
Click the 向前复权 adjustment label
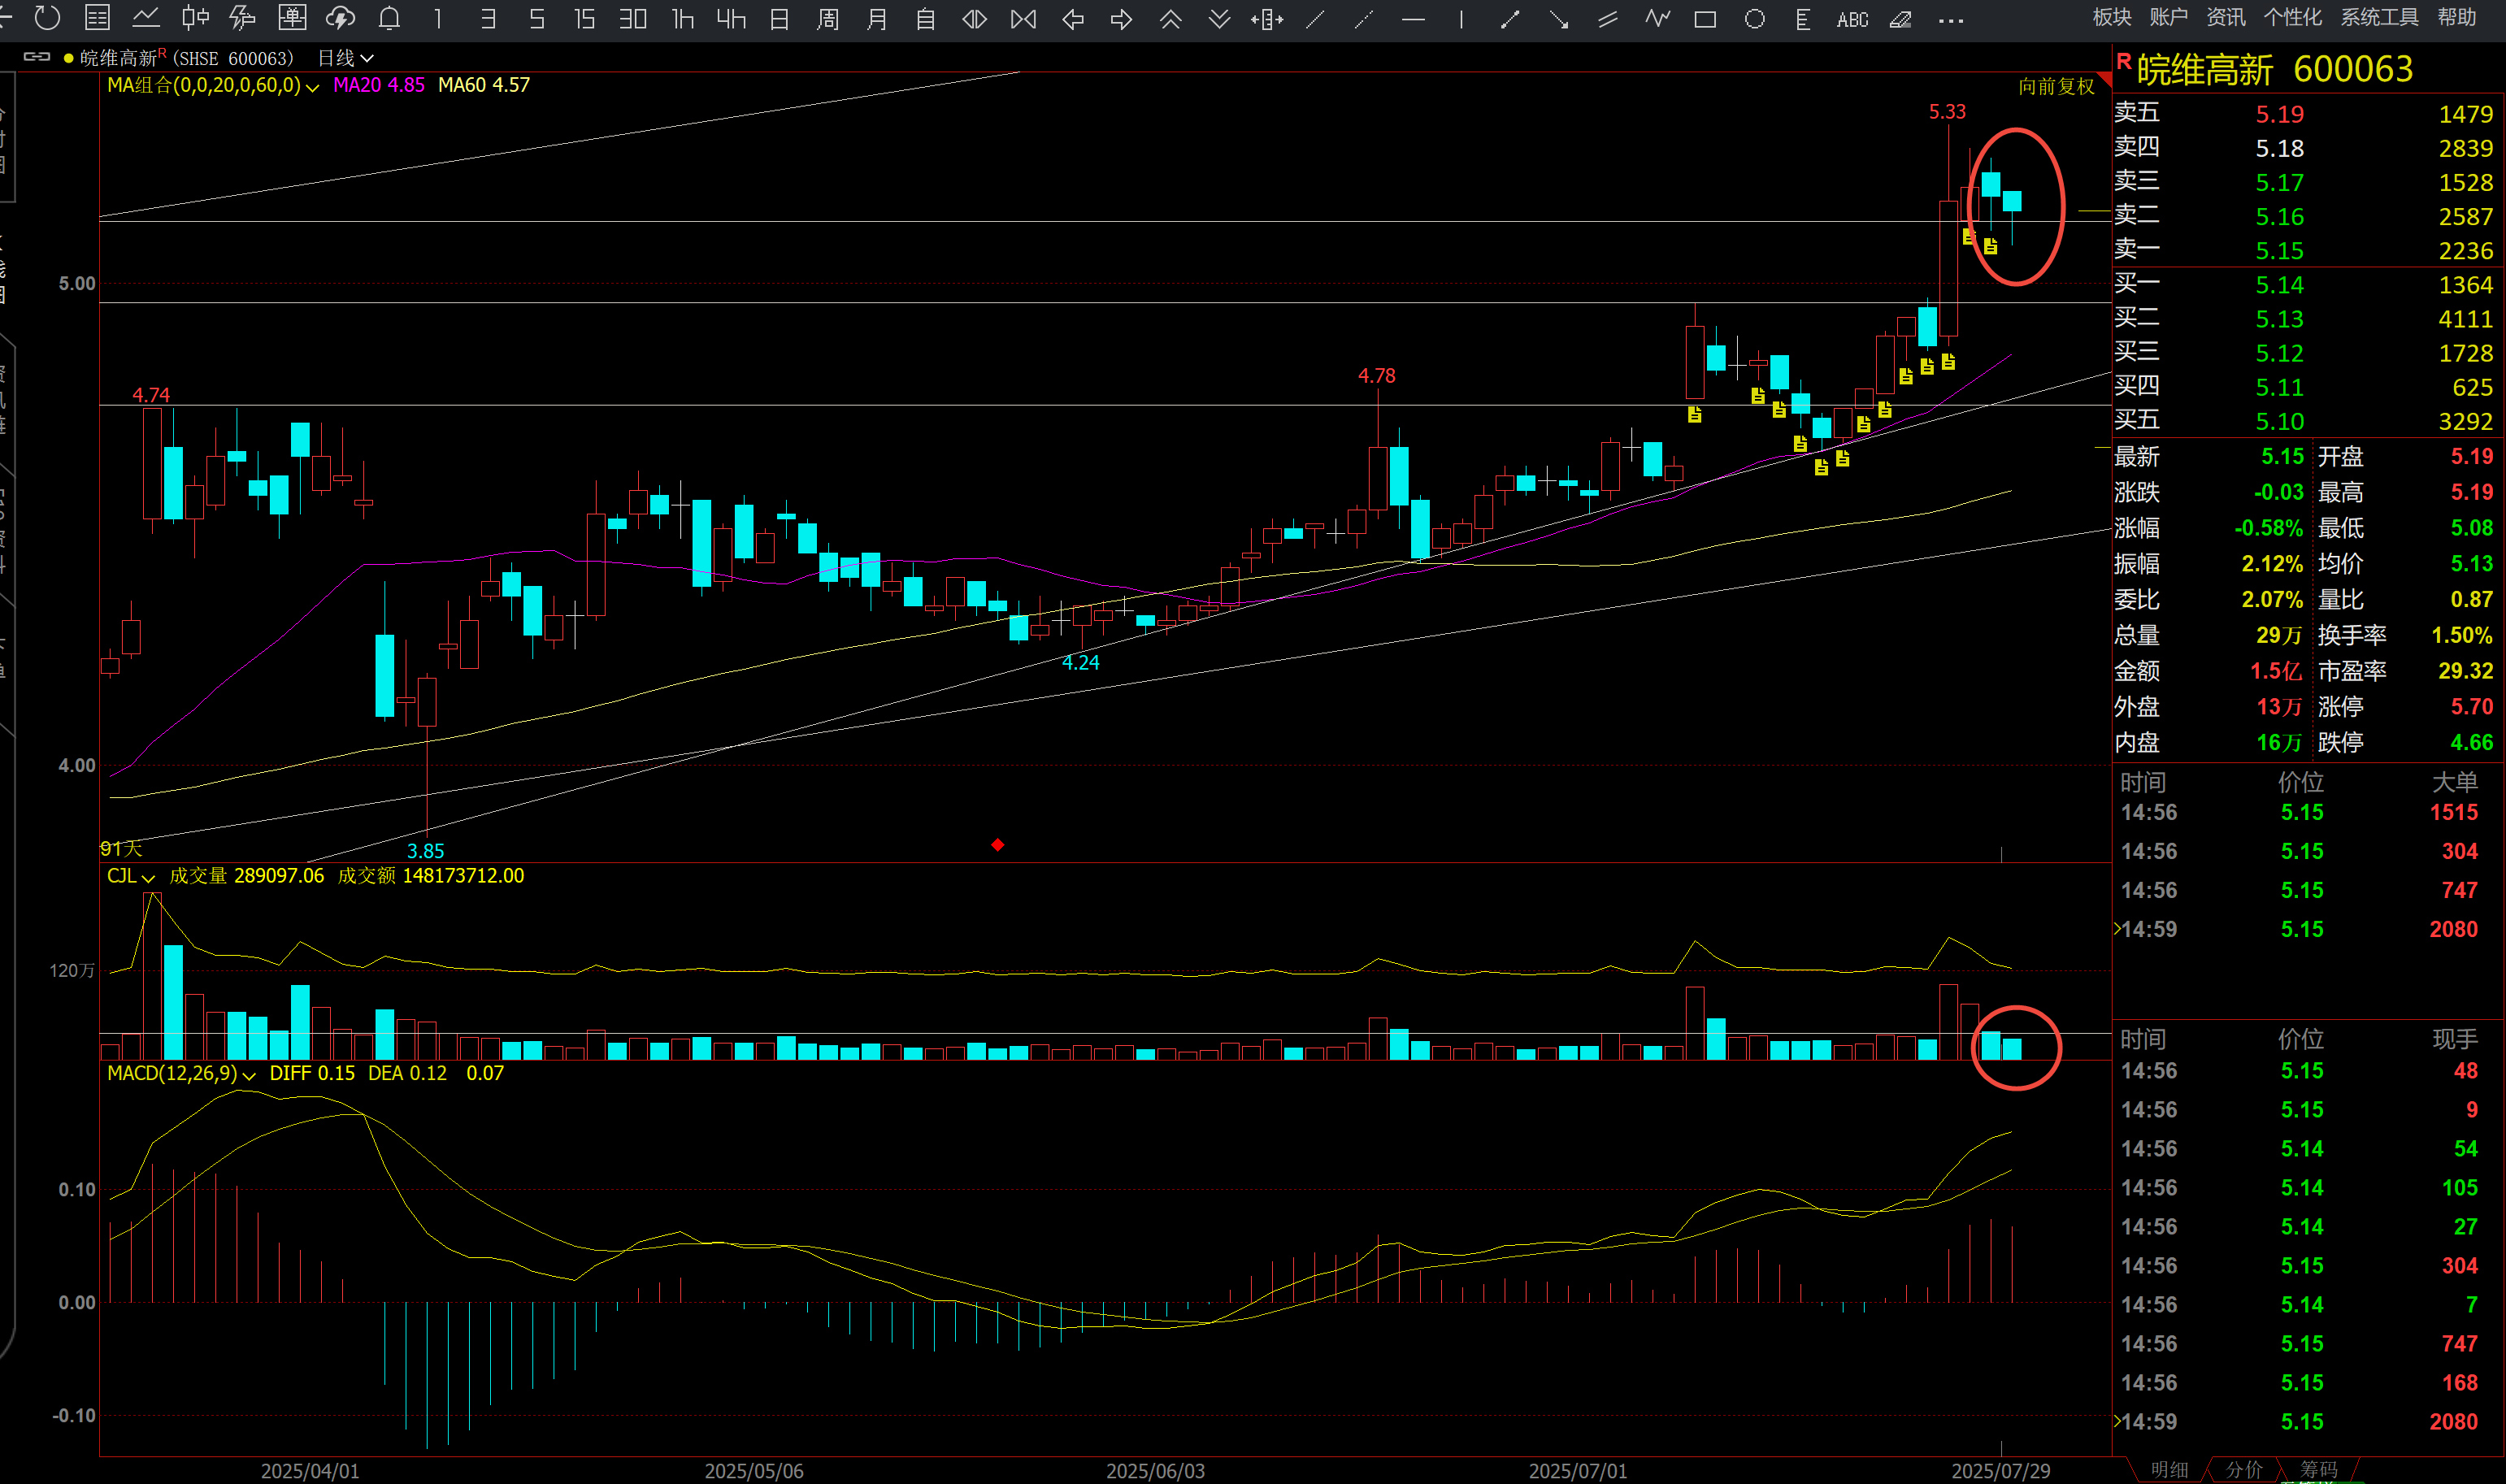point(2056,86)
